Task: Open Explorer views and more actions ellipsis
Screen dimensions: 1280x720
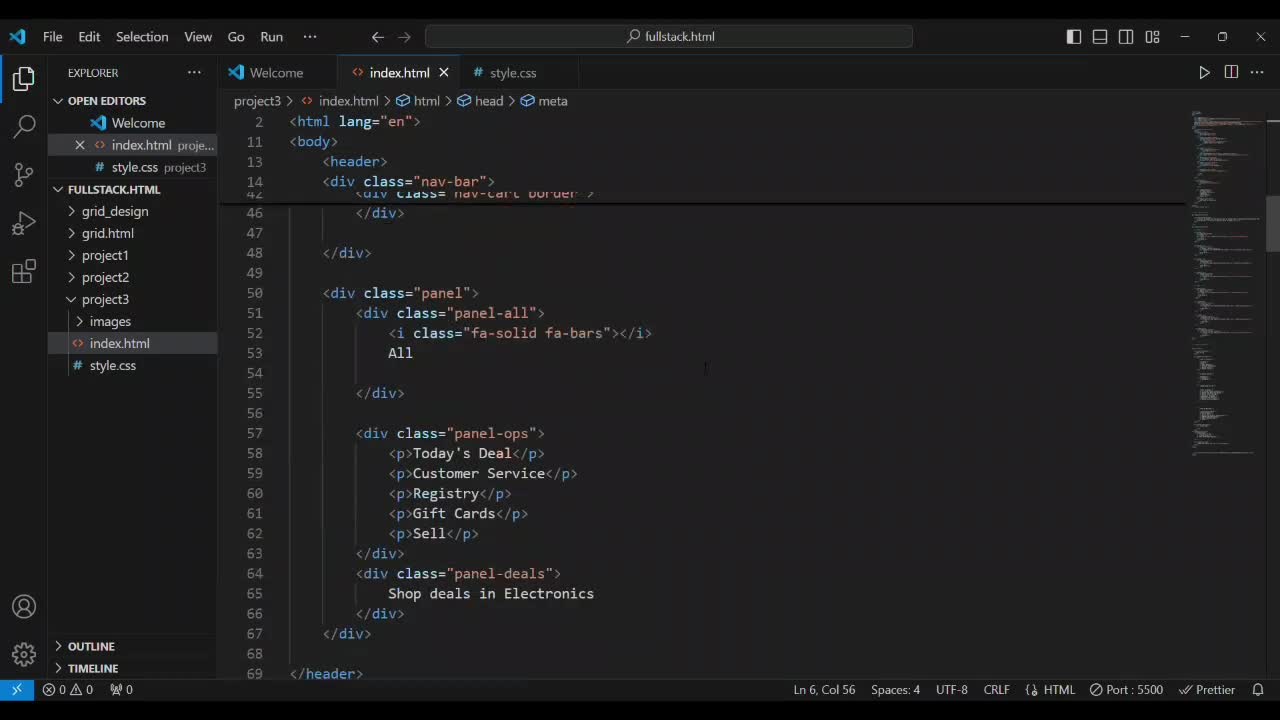Action: click(194, 72)
